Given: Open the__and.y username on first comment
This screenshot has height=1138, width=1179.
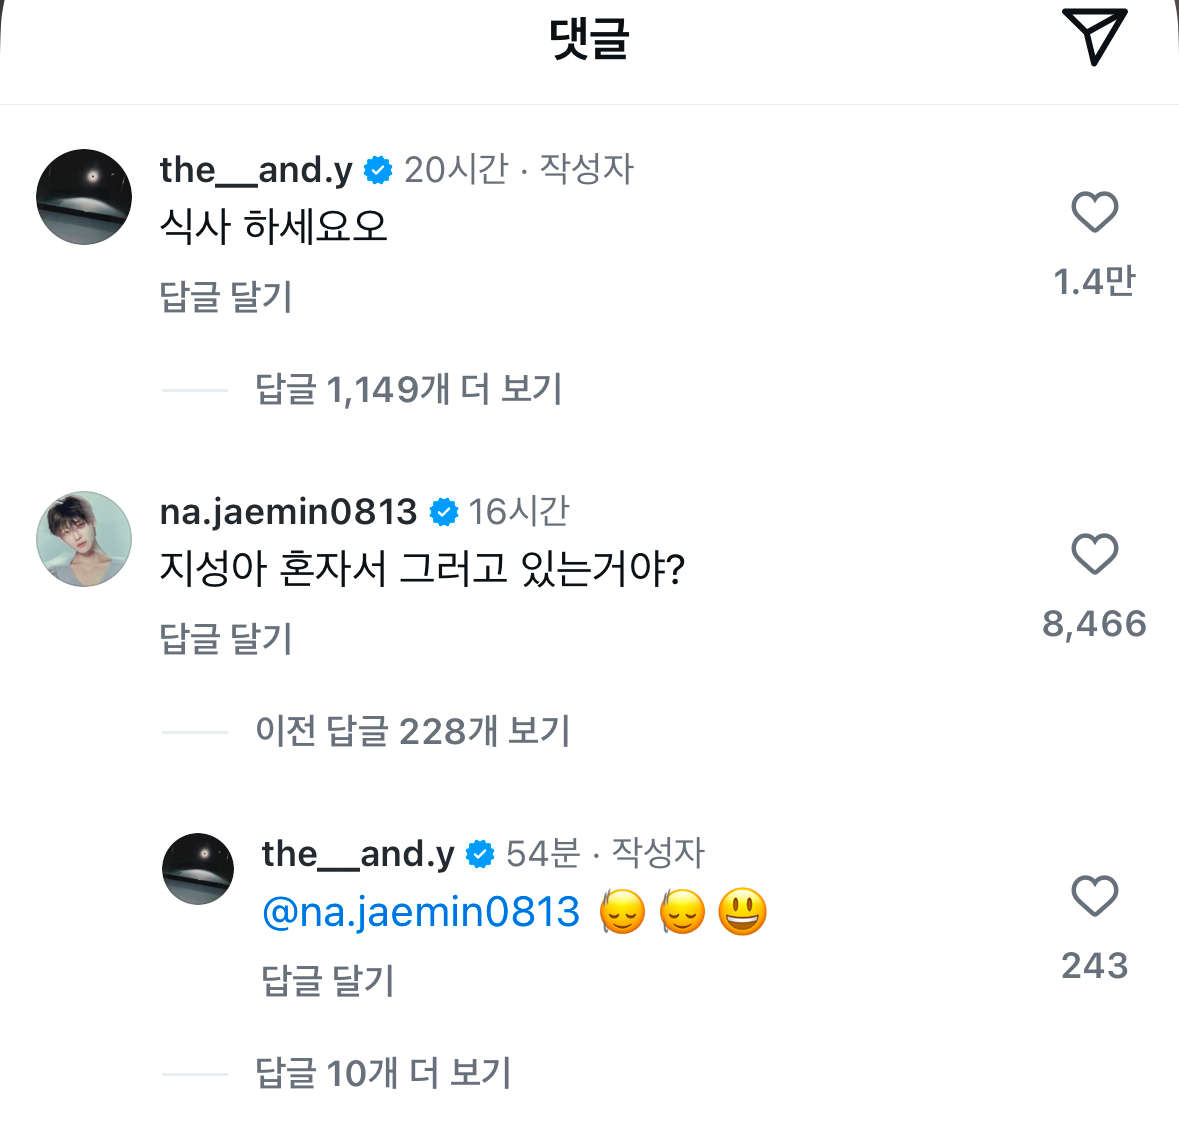Looking at the screenshot, I should coord(256,170).
